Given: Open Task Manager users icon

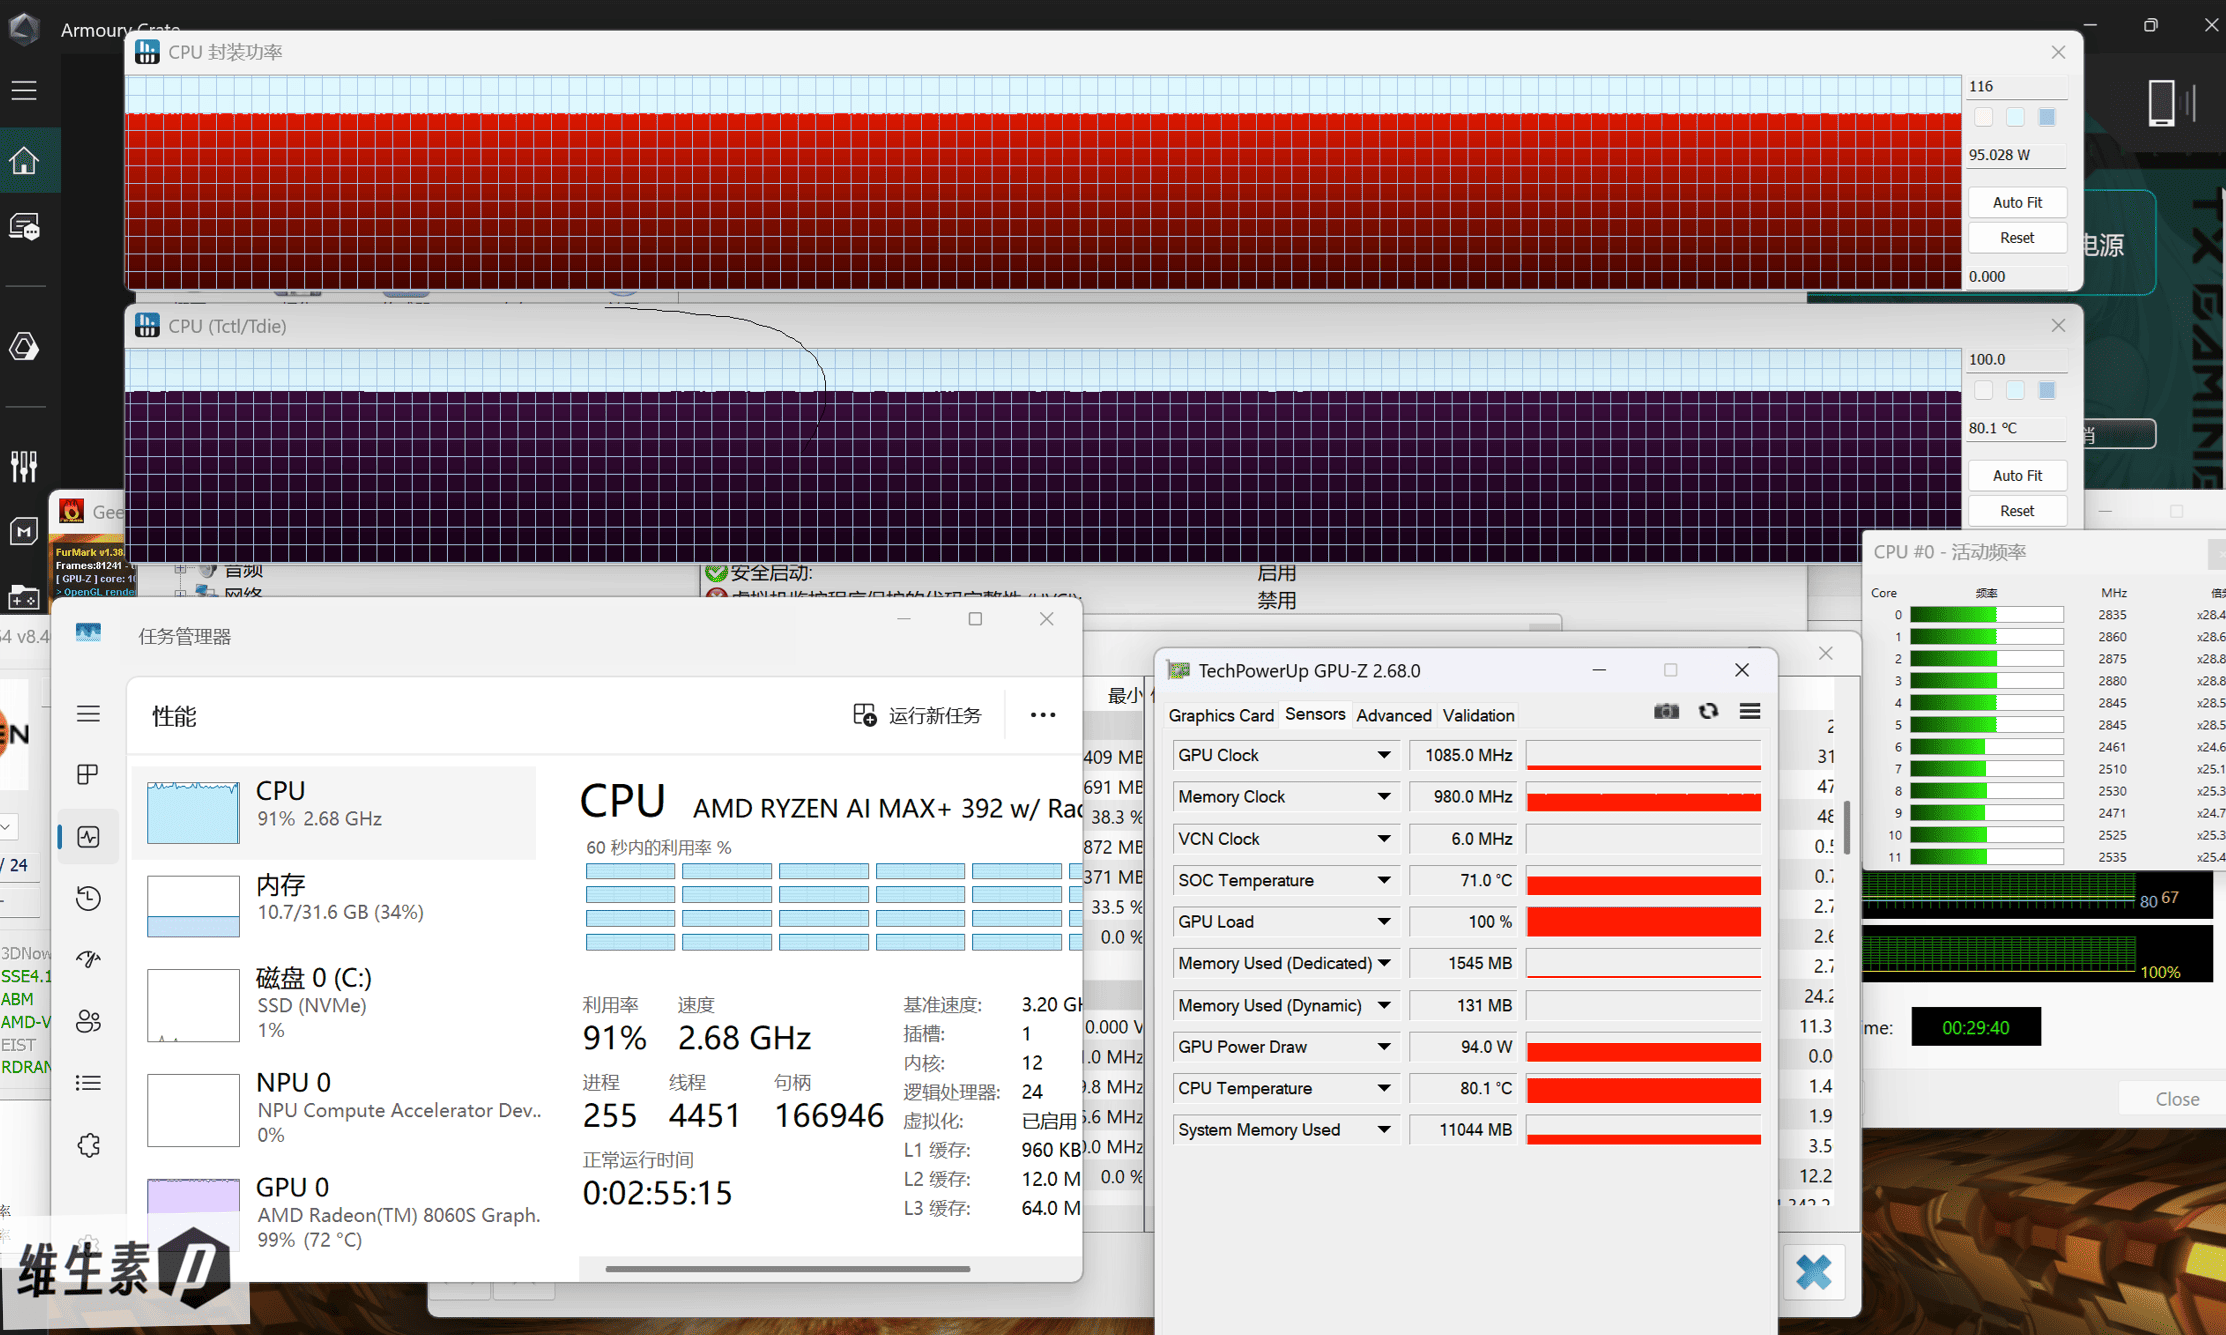Looking at the screenshot, I should pos(89,1021).
